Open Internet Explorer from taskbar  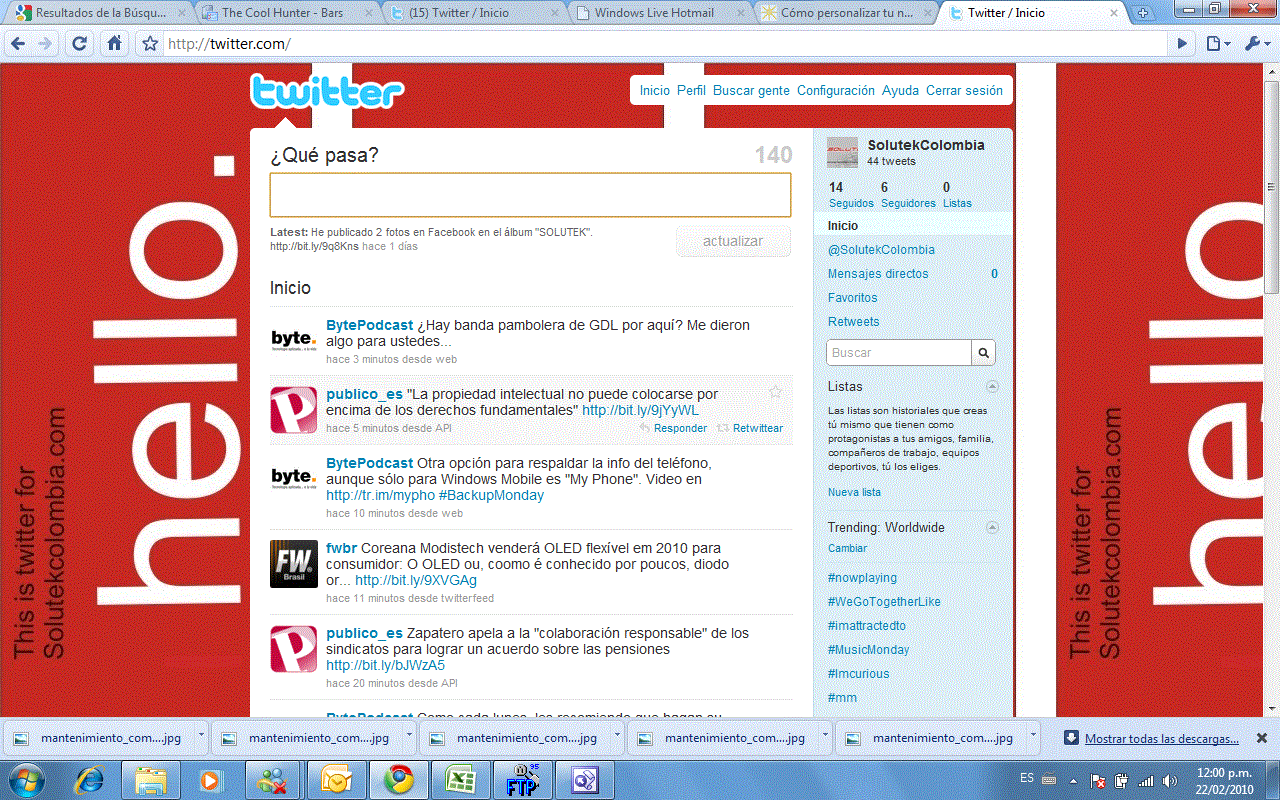(91, 779)
